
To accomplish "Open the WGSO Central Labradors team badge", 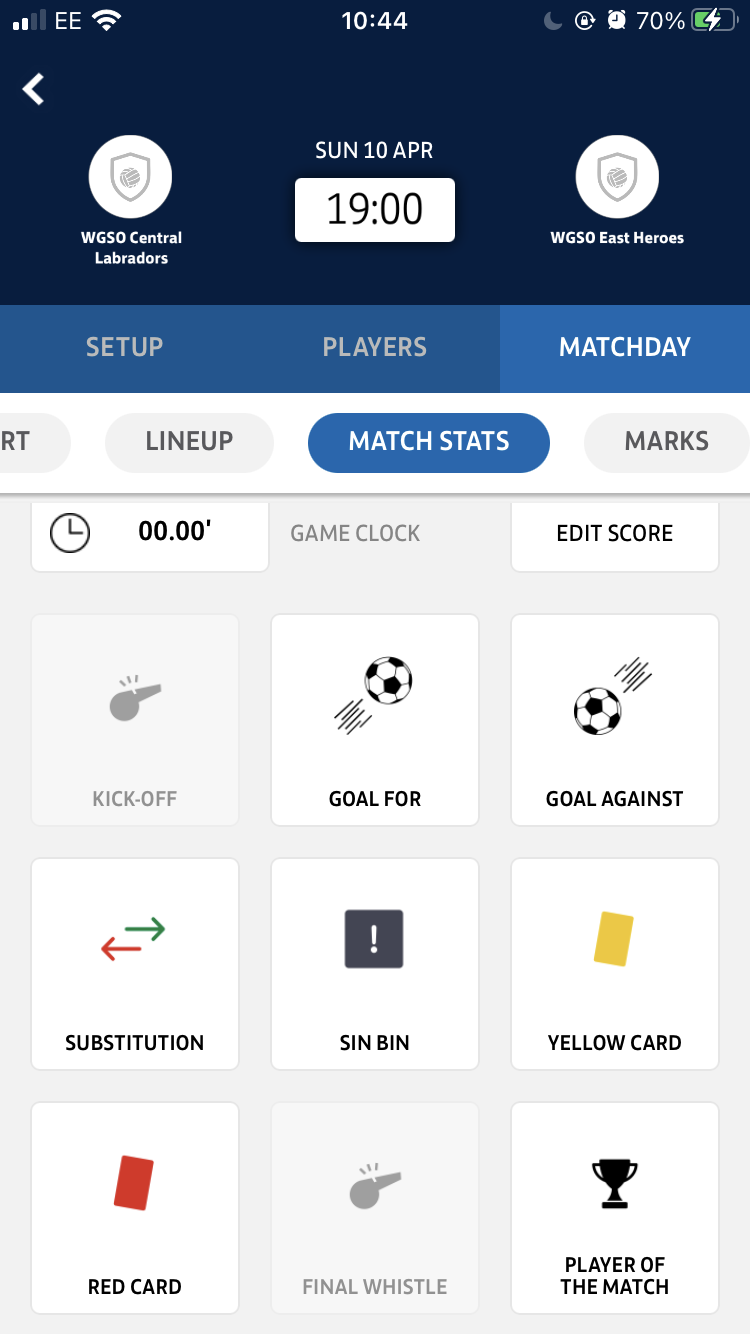I will coord(130,175).
